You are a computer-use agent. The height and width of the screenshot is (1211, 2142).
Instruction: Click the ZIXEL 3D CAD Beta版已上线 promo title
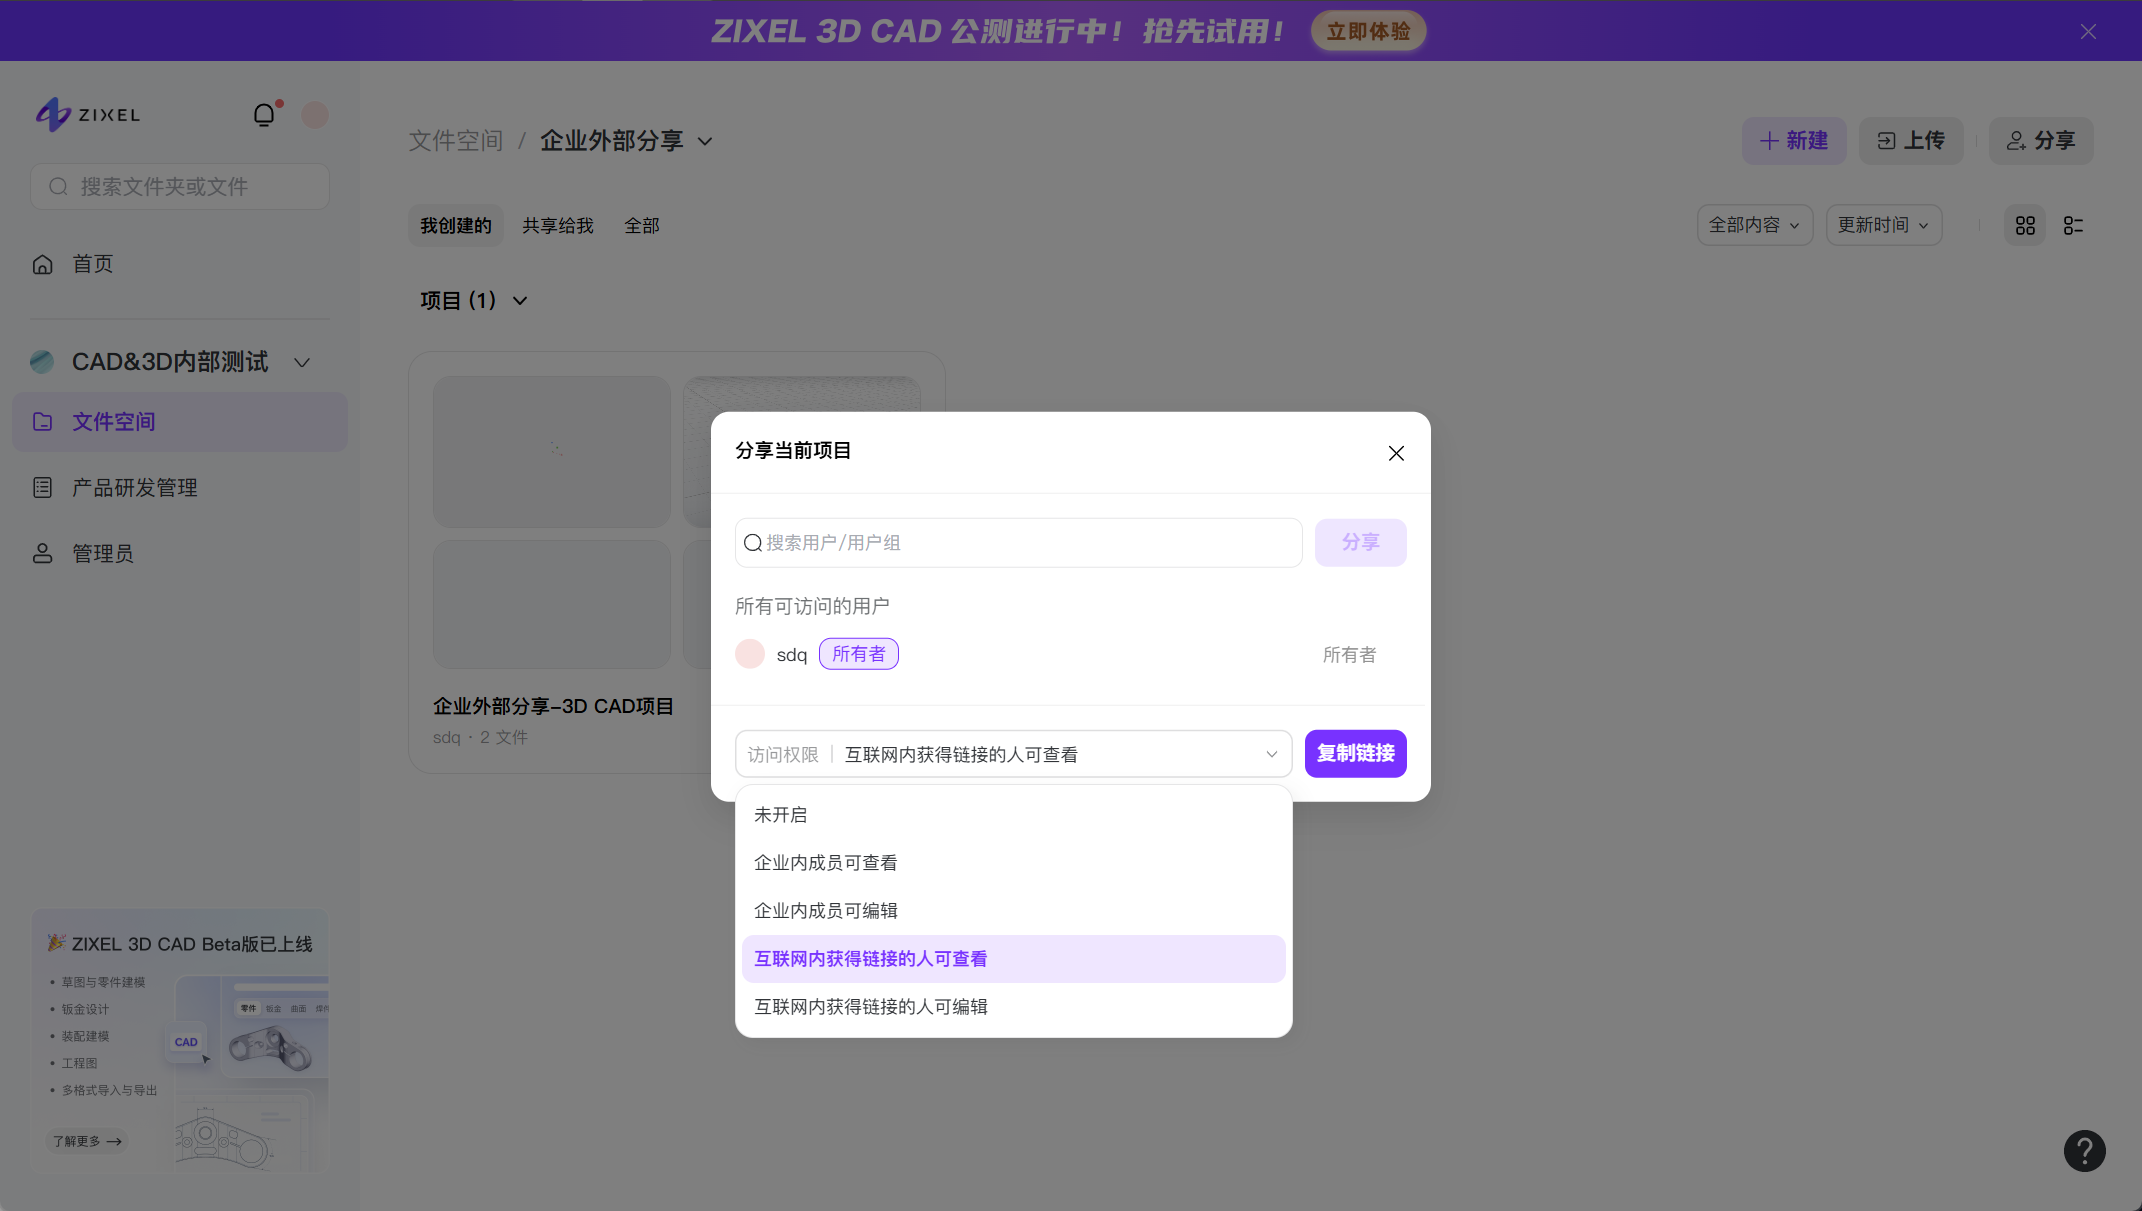tap(192, 944)
